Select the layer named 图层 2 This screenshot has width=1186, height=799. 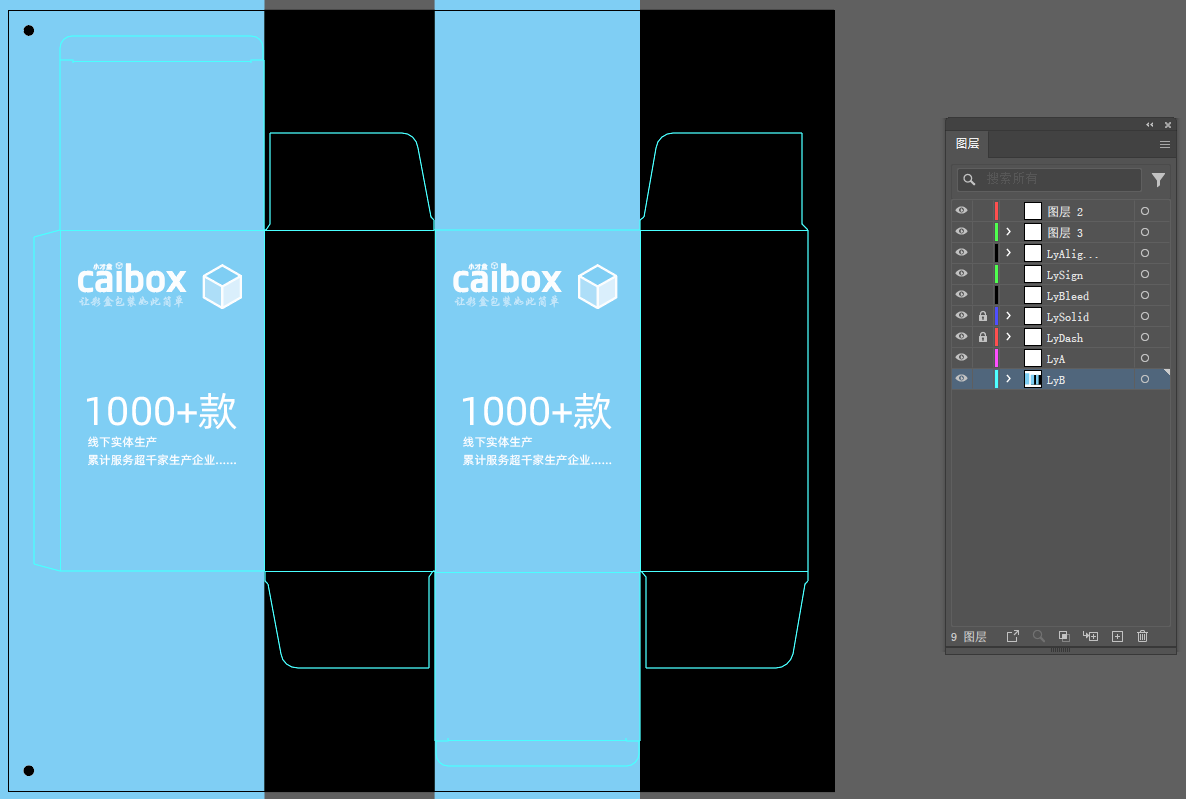point(1065,212)
